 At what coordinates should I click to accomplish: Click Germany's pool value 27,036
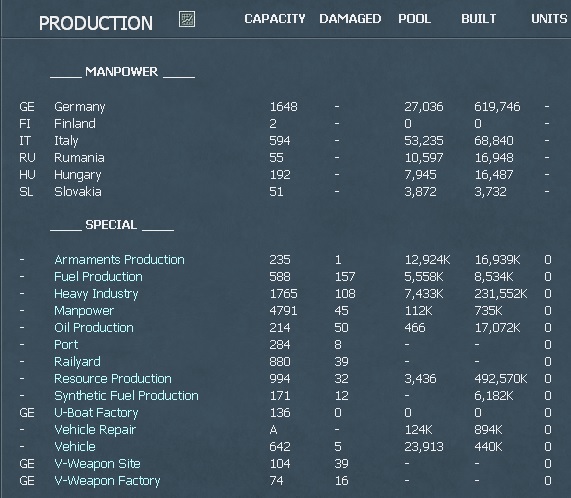pyautogui.click(x=424, y=107)
